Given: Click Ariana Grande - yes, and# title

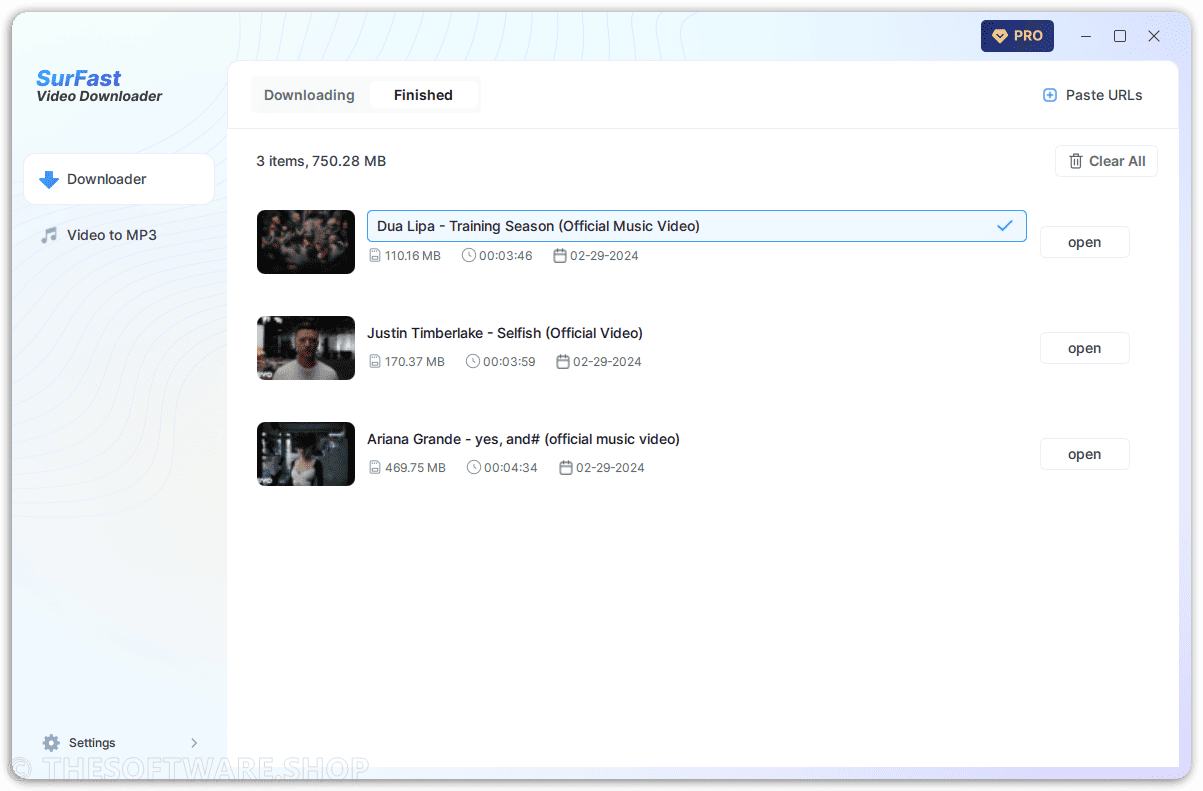Looking at the screenshot, I should (x=523, y=439).
